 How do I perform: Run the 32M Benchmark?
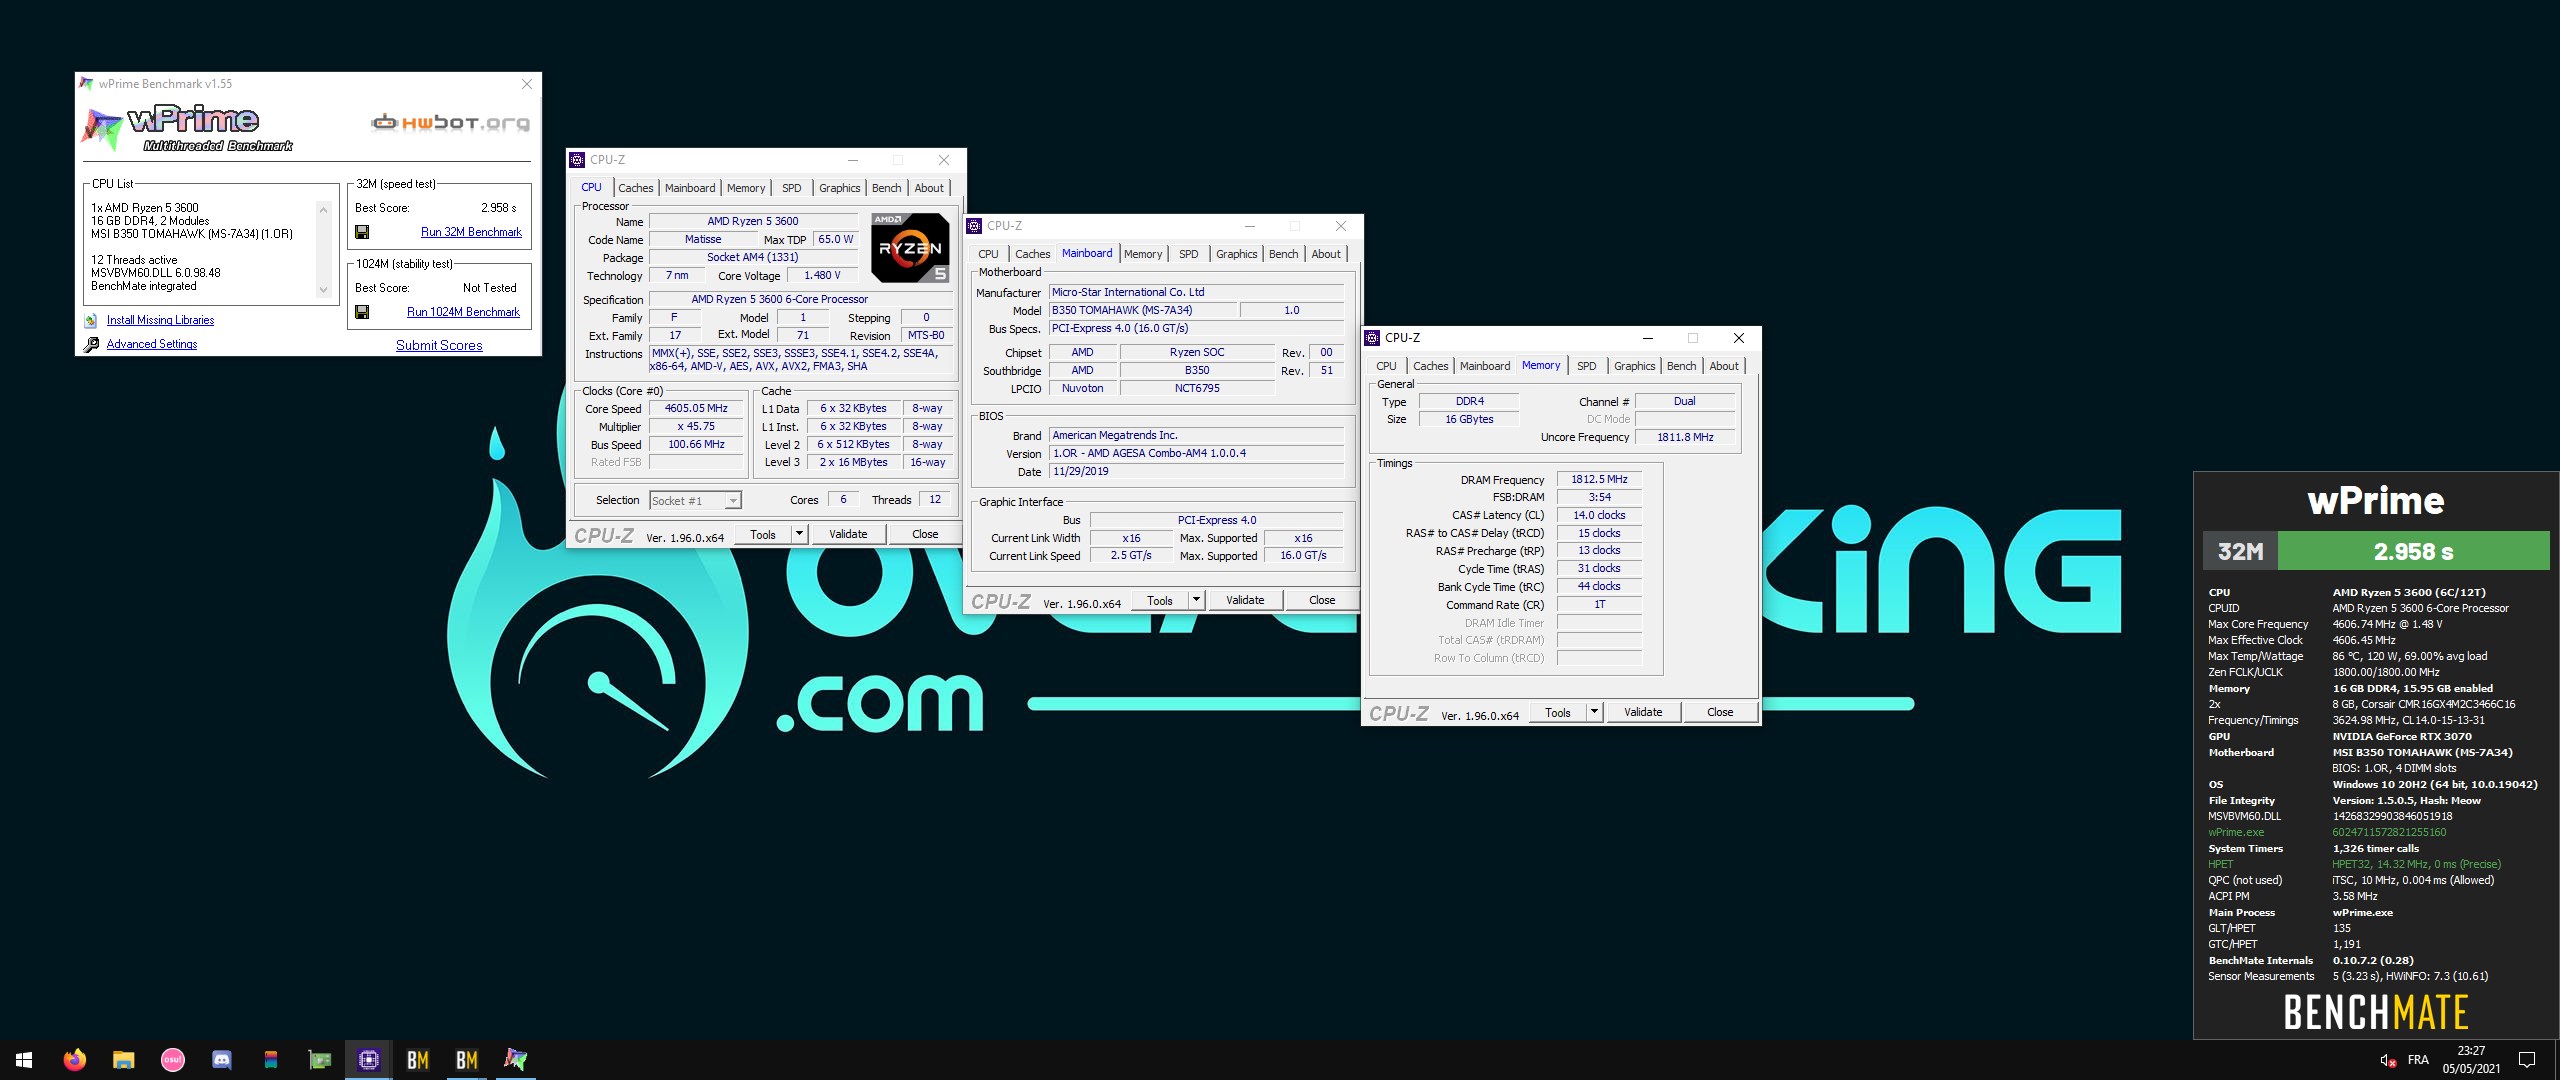(471, 232)
